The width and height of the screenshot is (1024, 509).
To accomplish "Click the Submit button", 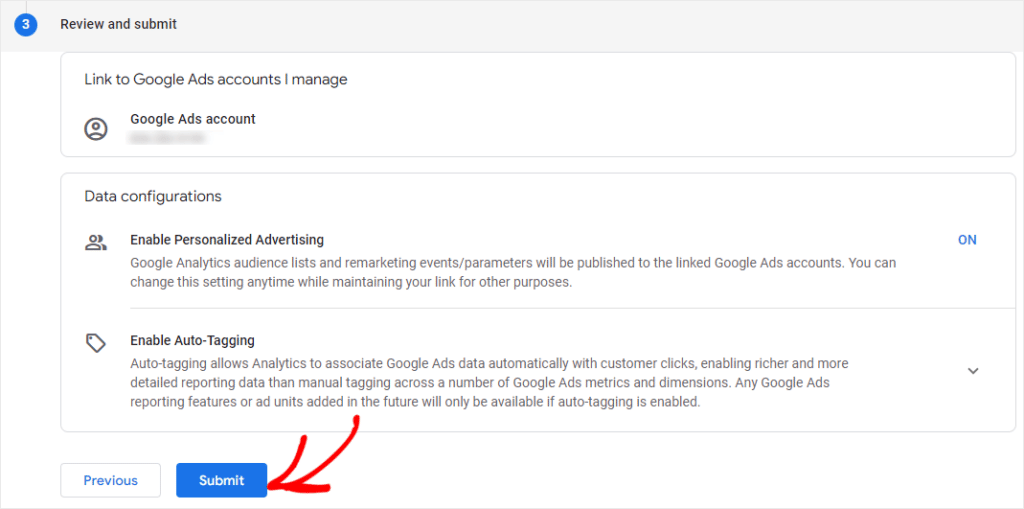I will tap(221, 480).
